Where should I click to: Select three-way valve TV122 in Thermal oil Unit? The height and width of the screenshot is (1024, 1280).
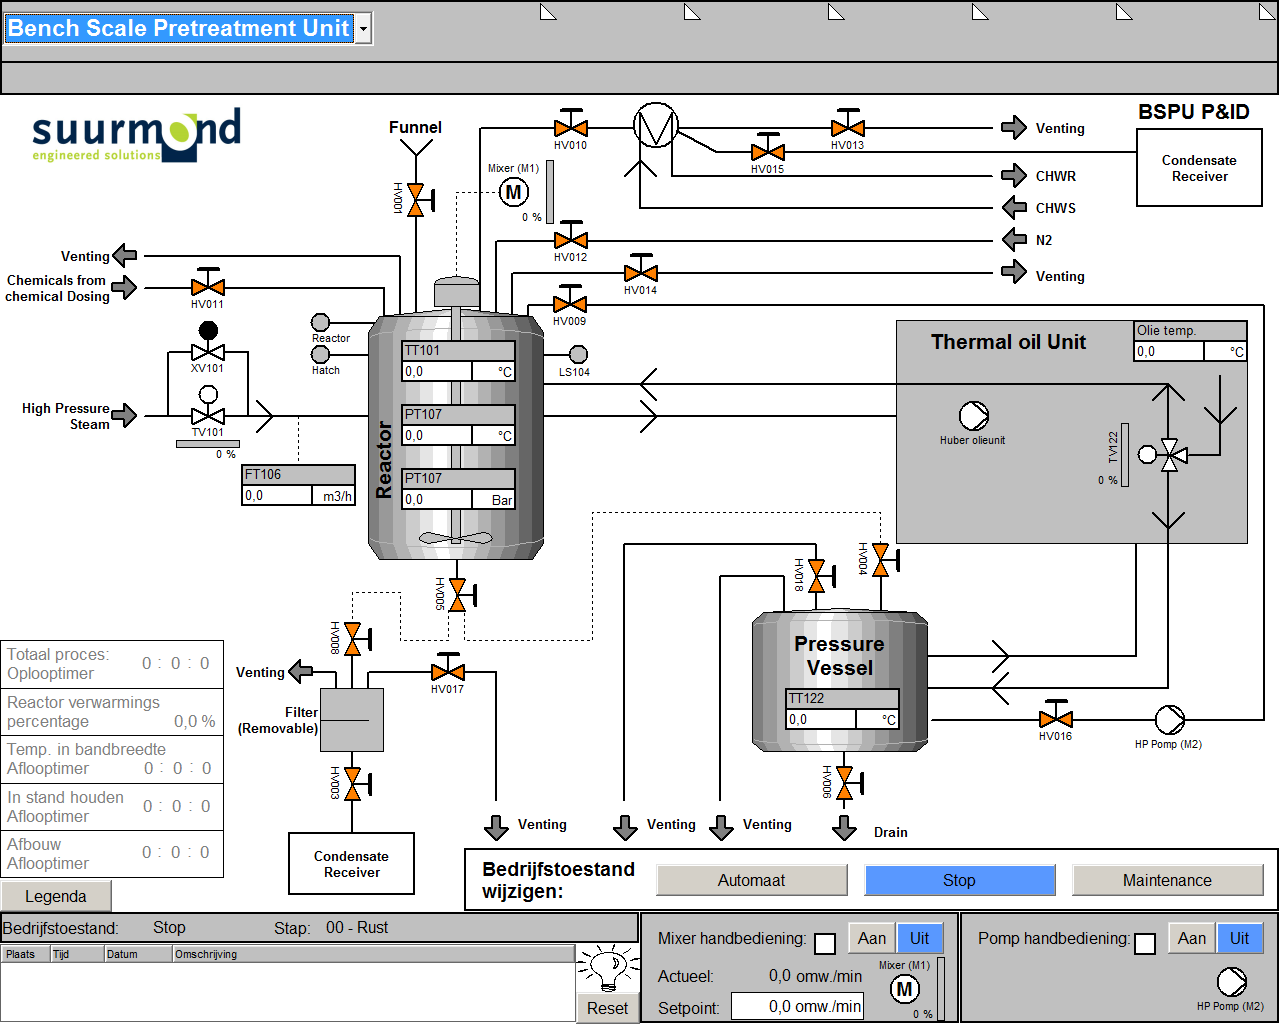pyautogui.click(x=1166, y=455)
